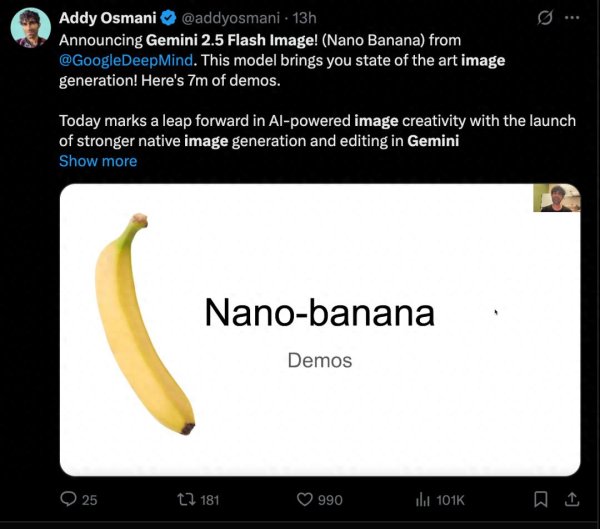This screenshot has height=529, width=600.
Task: Expand the tweet with Show more
Action: coord(98,160)
